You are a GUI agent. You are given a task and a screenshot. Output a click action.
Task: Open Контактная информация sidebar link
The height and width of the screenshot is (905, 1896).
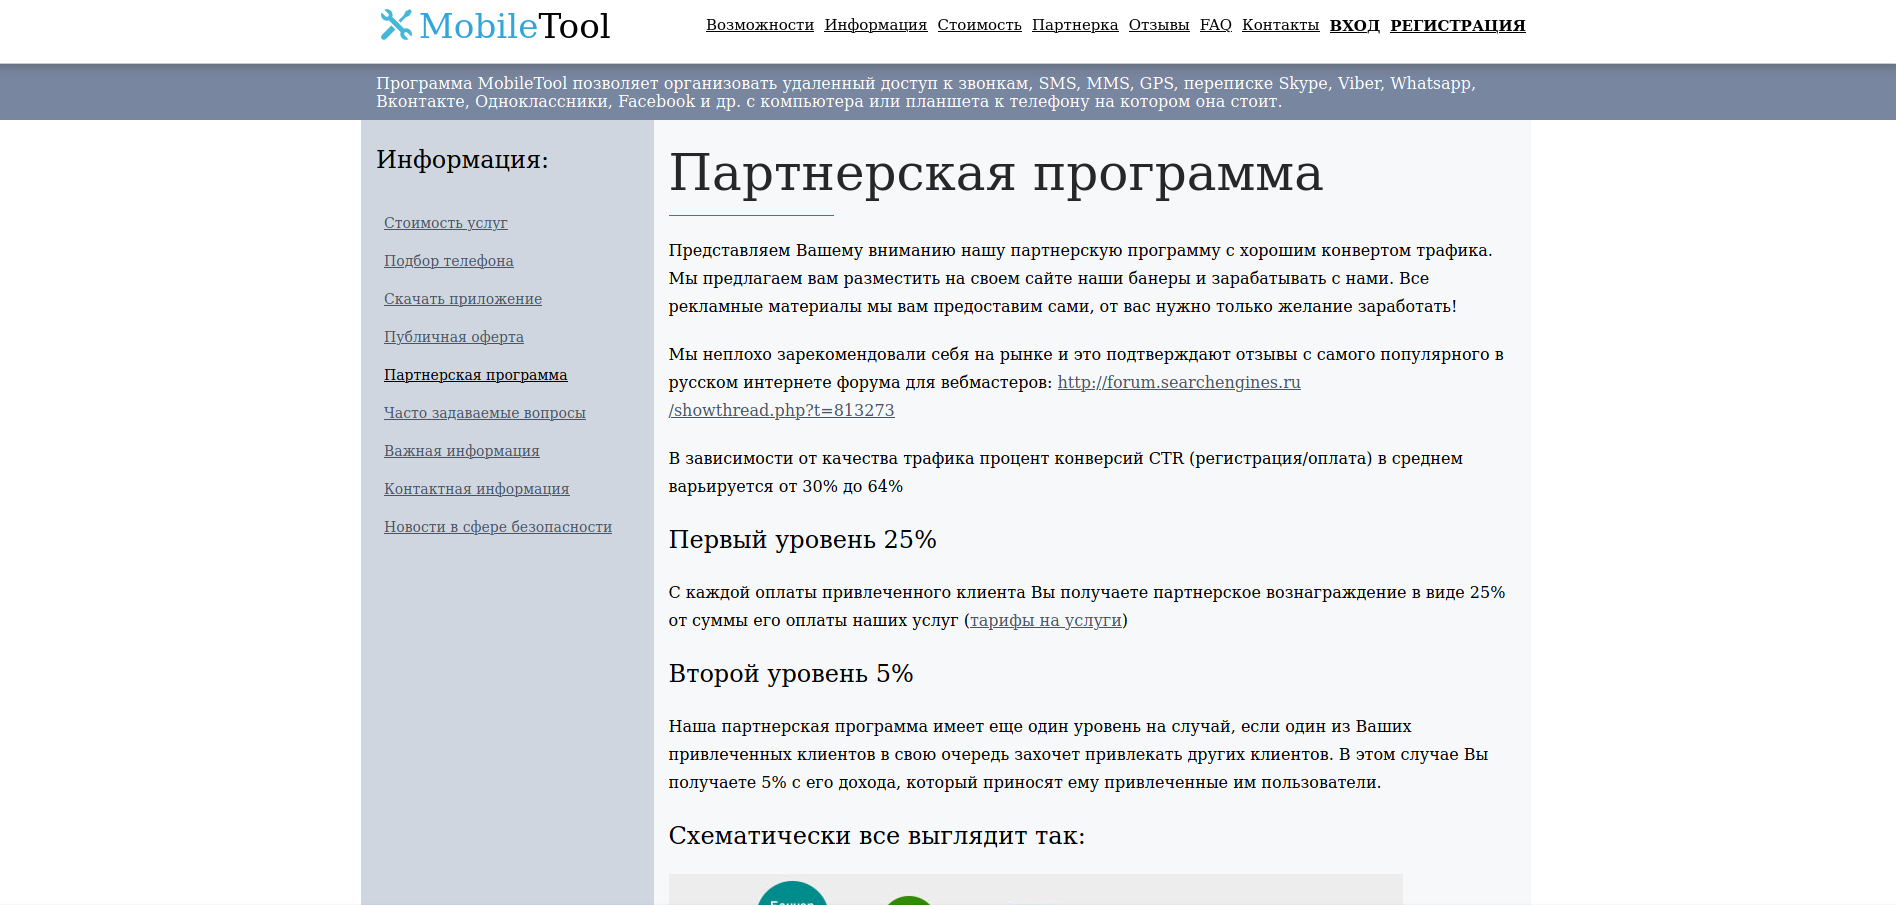point(477,489)
